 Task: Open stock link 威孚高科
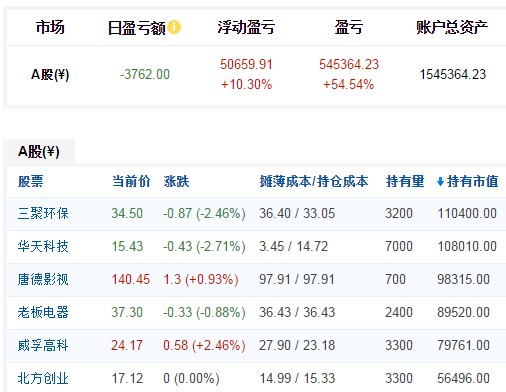[43, 345]
